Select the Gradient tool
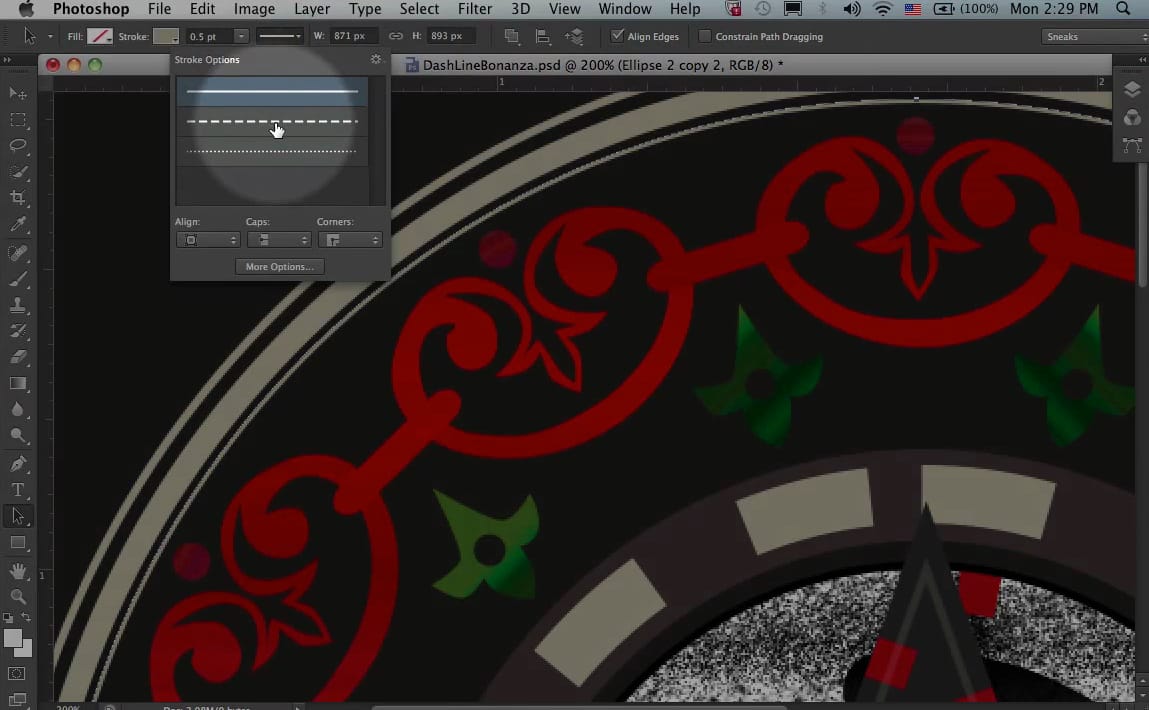1149x710 pixels. (x=18, y=383)
